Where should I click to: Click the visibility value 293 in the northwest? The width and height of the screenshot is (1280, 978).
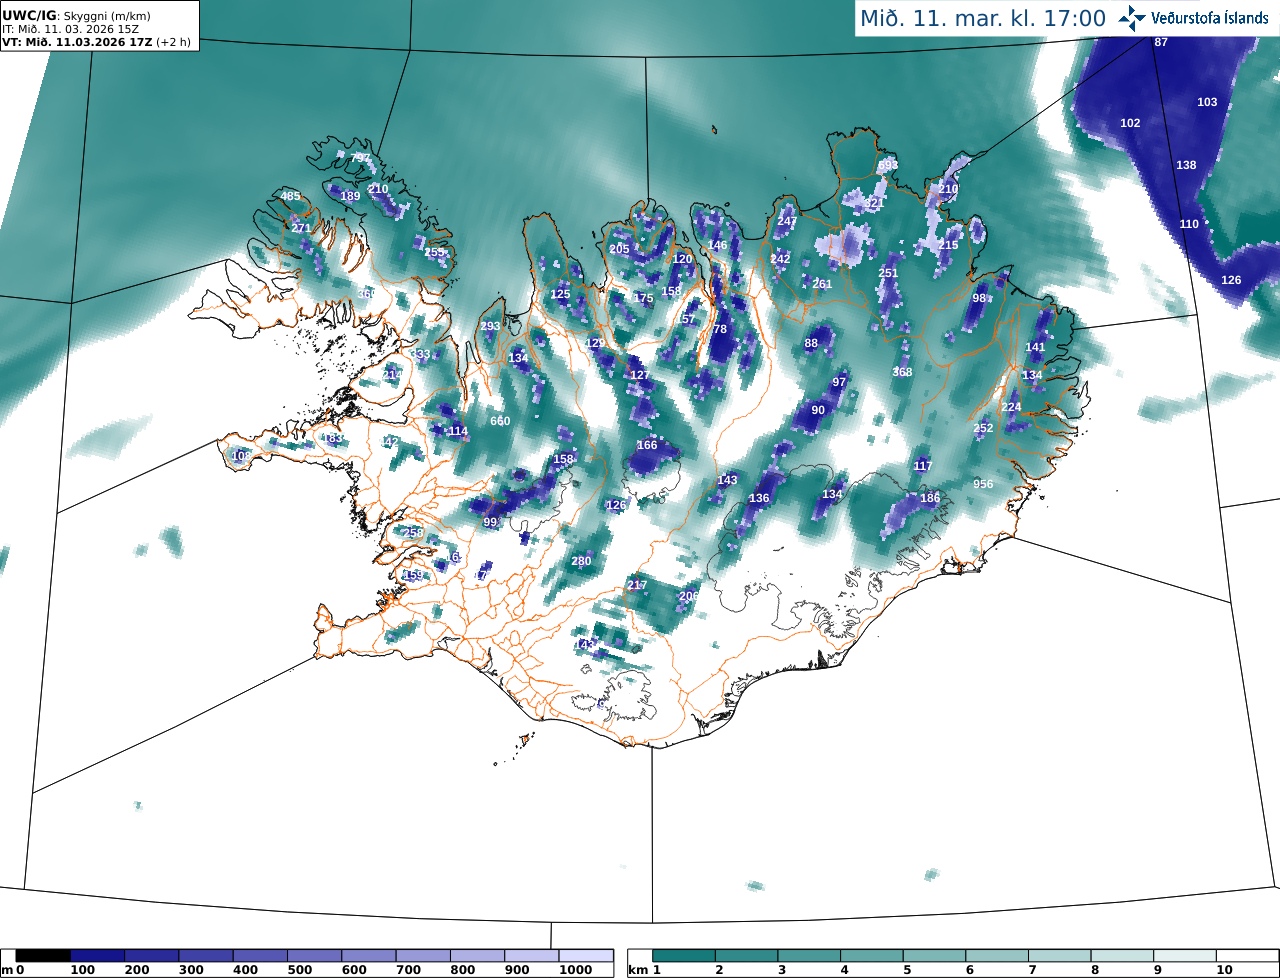tap(490, 327)
